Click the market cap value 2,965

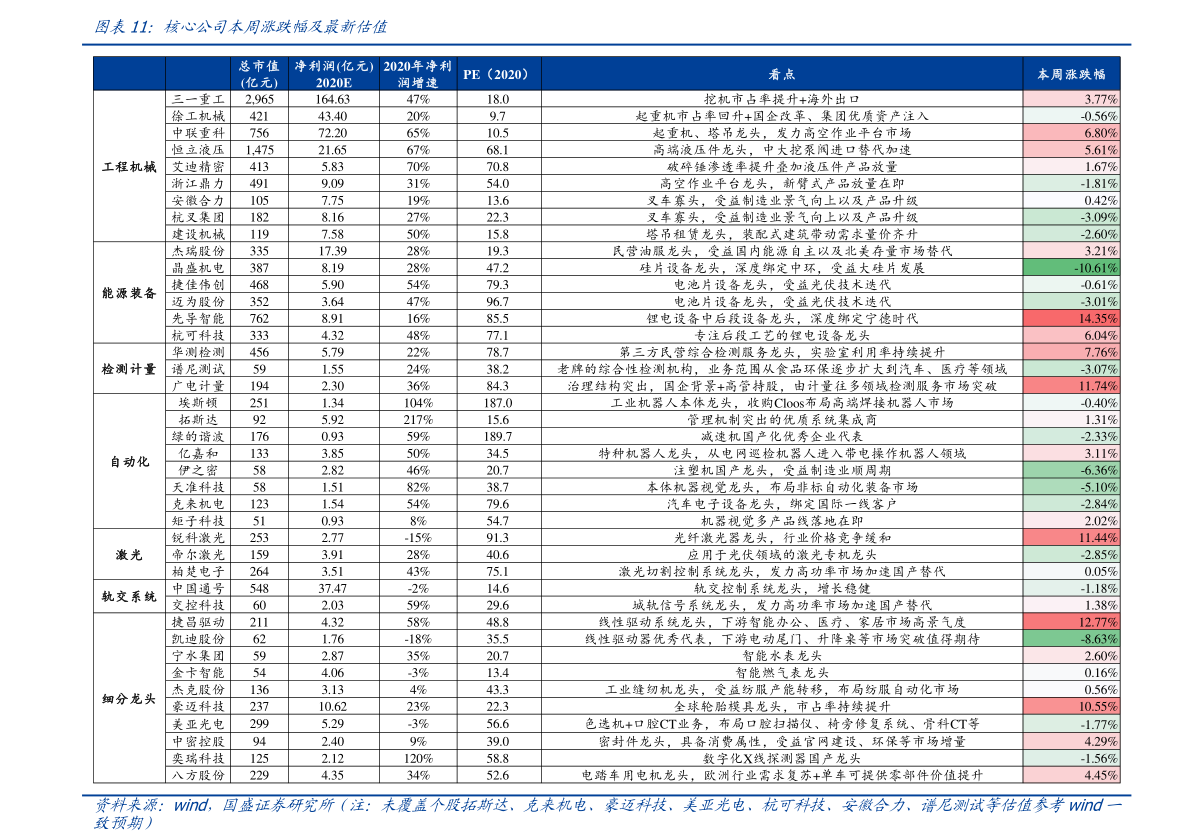pos(260,99)
